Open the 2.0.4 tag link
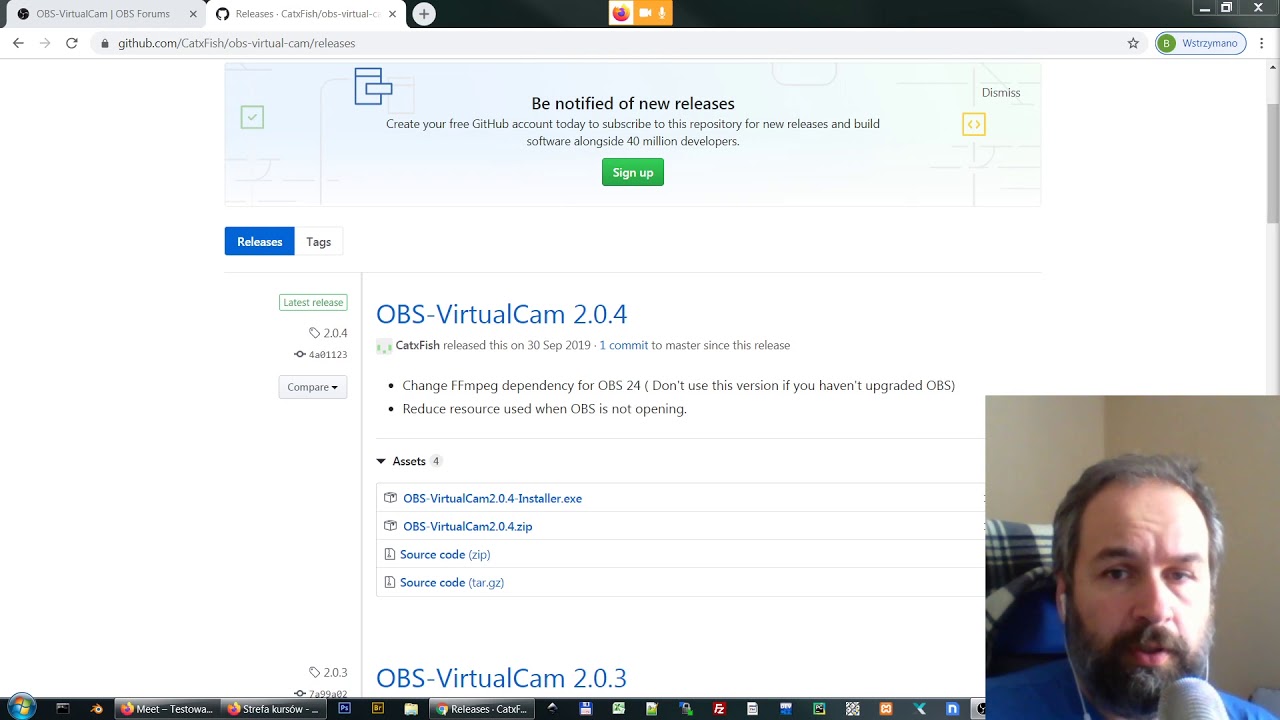Viewport: 1280px width, 720px height. pos(328,333)
